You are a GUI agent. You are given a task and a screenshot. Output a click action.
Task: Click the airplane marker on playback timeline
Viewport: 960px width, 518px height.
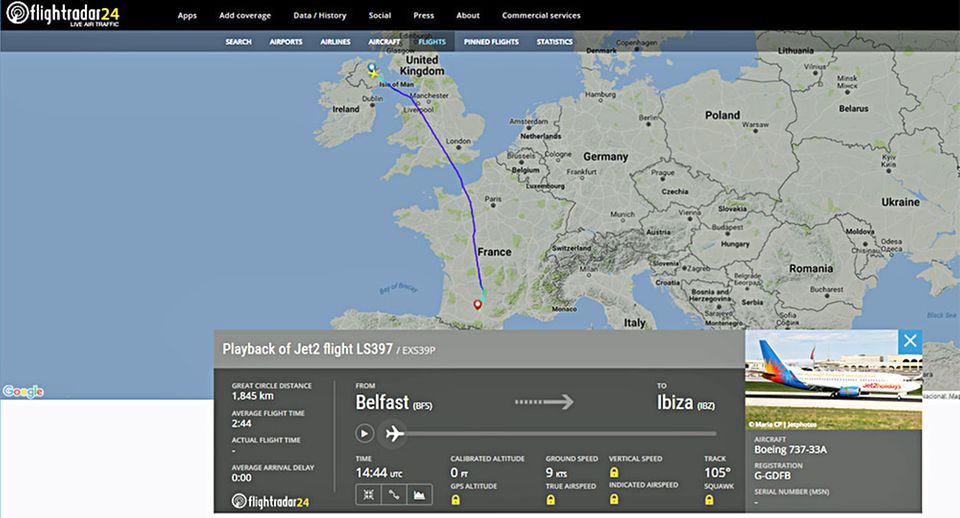pos(394,433)
